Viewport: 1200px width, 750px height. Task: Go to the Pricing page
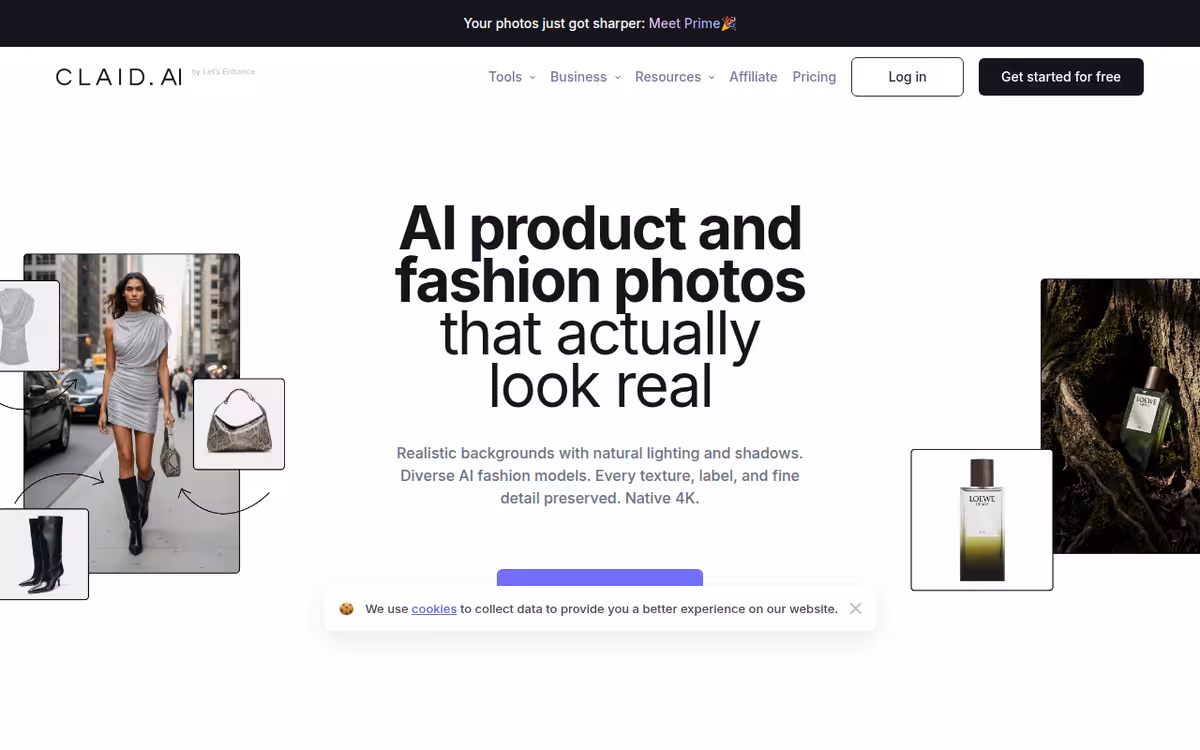(x=814, y=77)
